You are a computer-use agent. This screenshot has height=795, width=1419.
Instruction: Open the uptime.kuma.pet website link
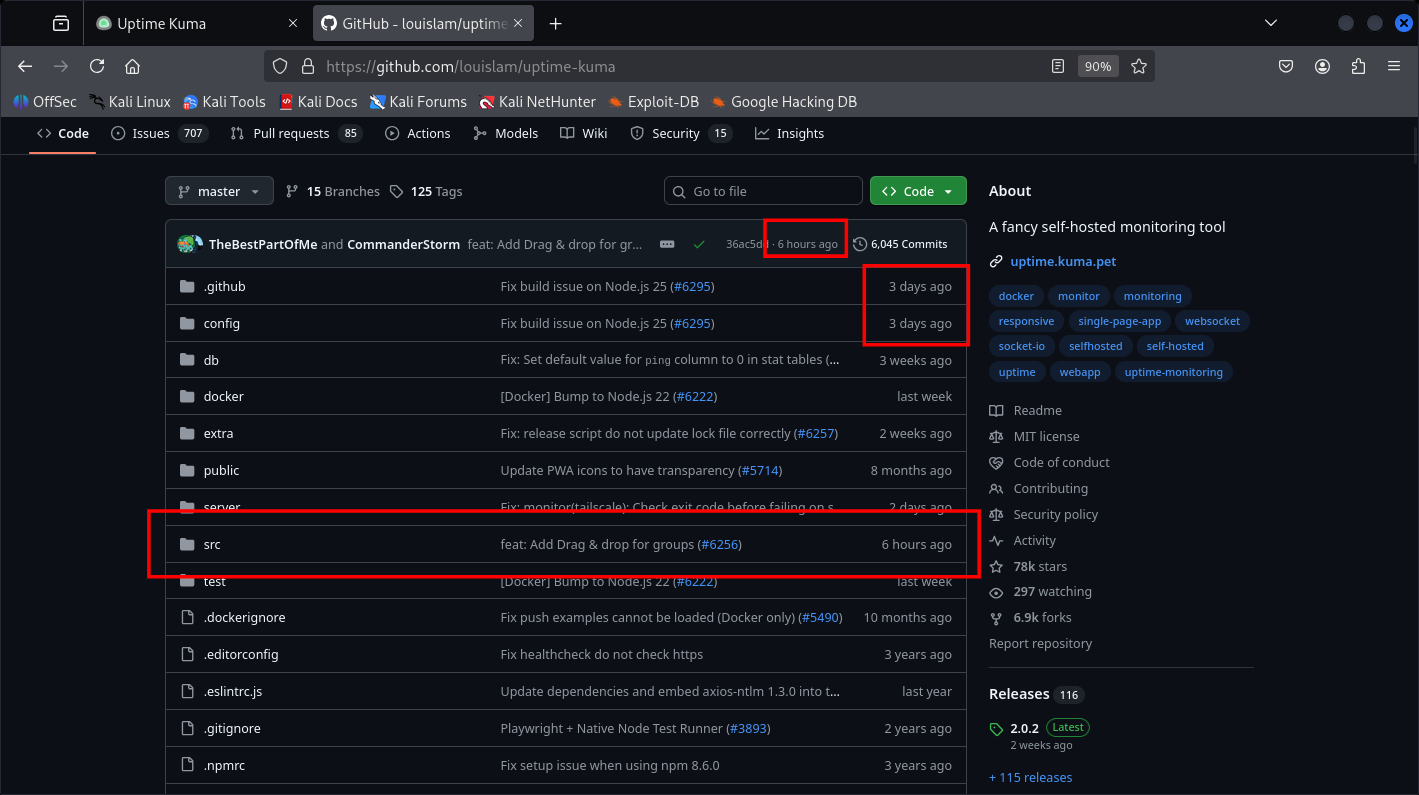pos(1063,261)
